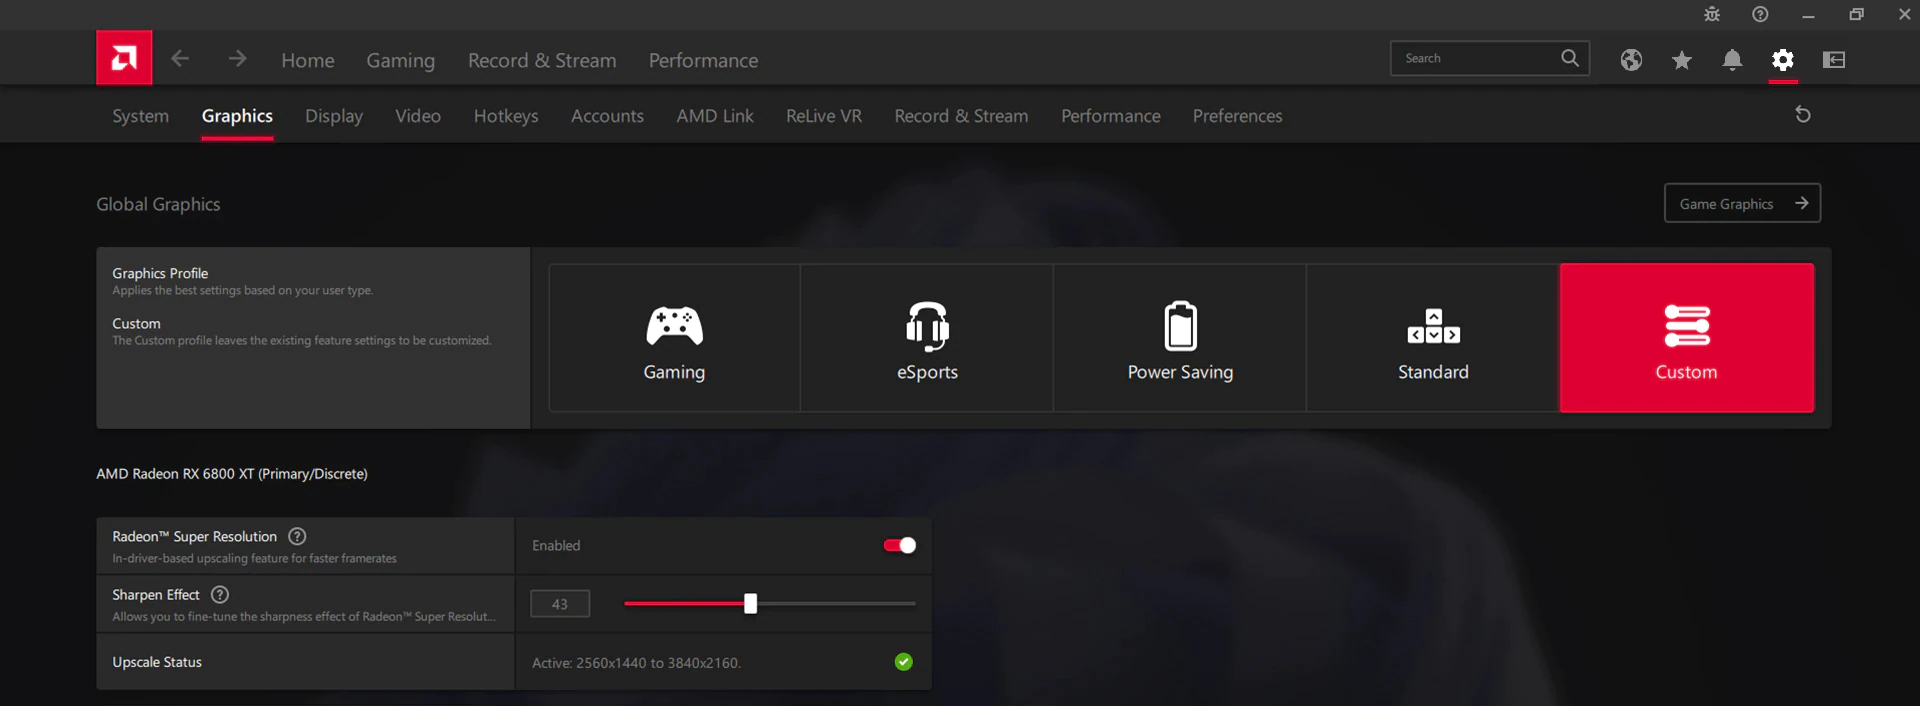
Task: Open Record & Stream in top navigation
Action: [542, 60]
